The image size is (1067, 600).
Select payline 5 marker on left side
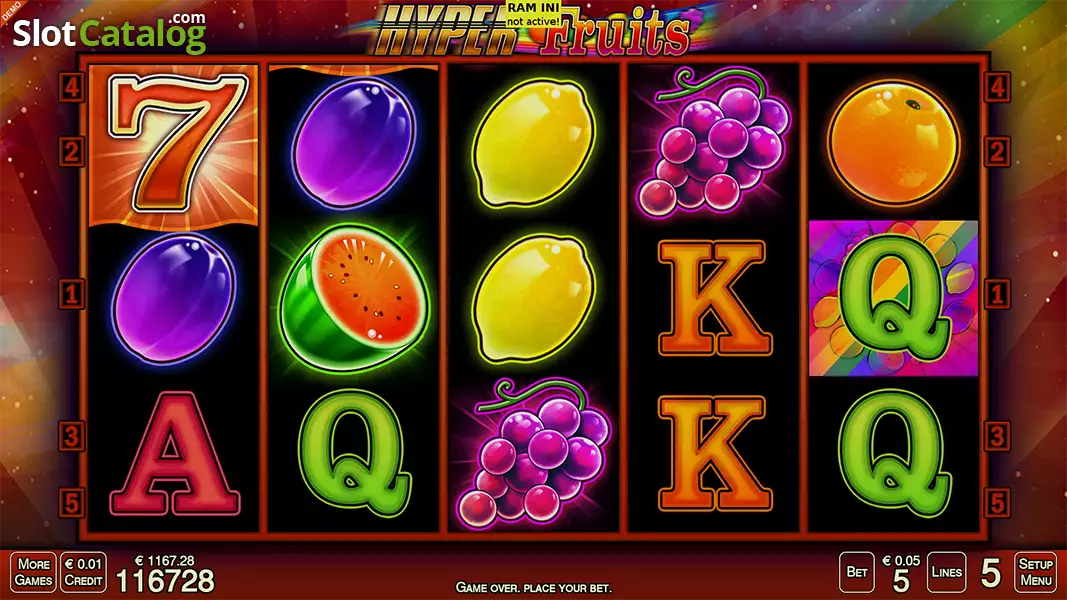click(x=71, y=503)
